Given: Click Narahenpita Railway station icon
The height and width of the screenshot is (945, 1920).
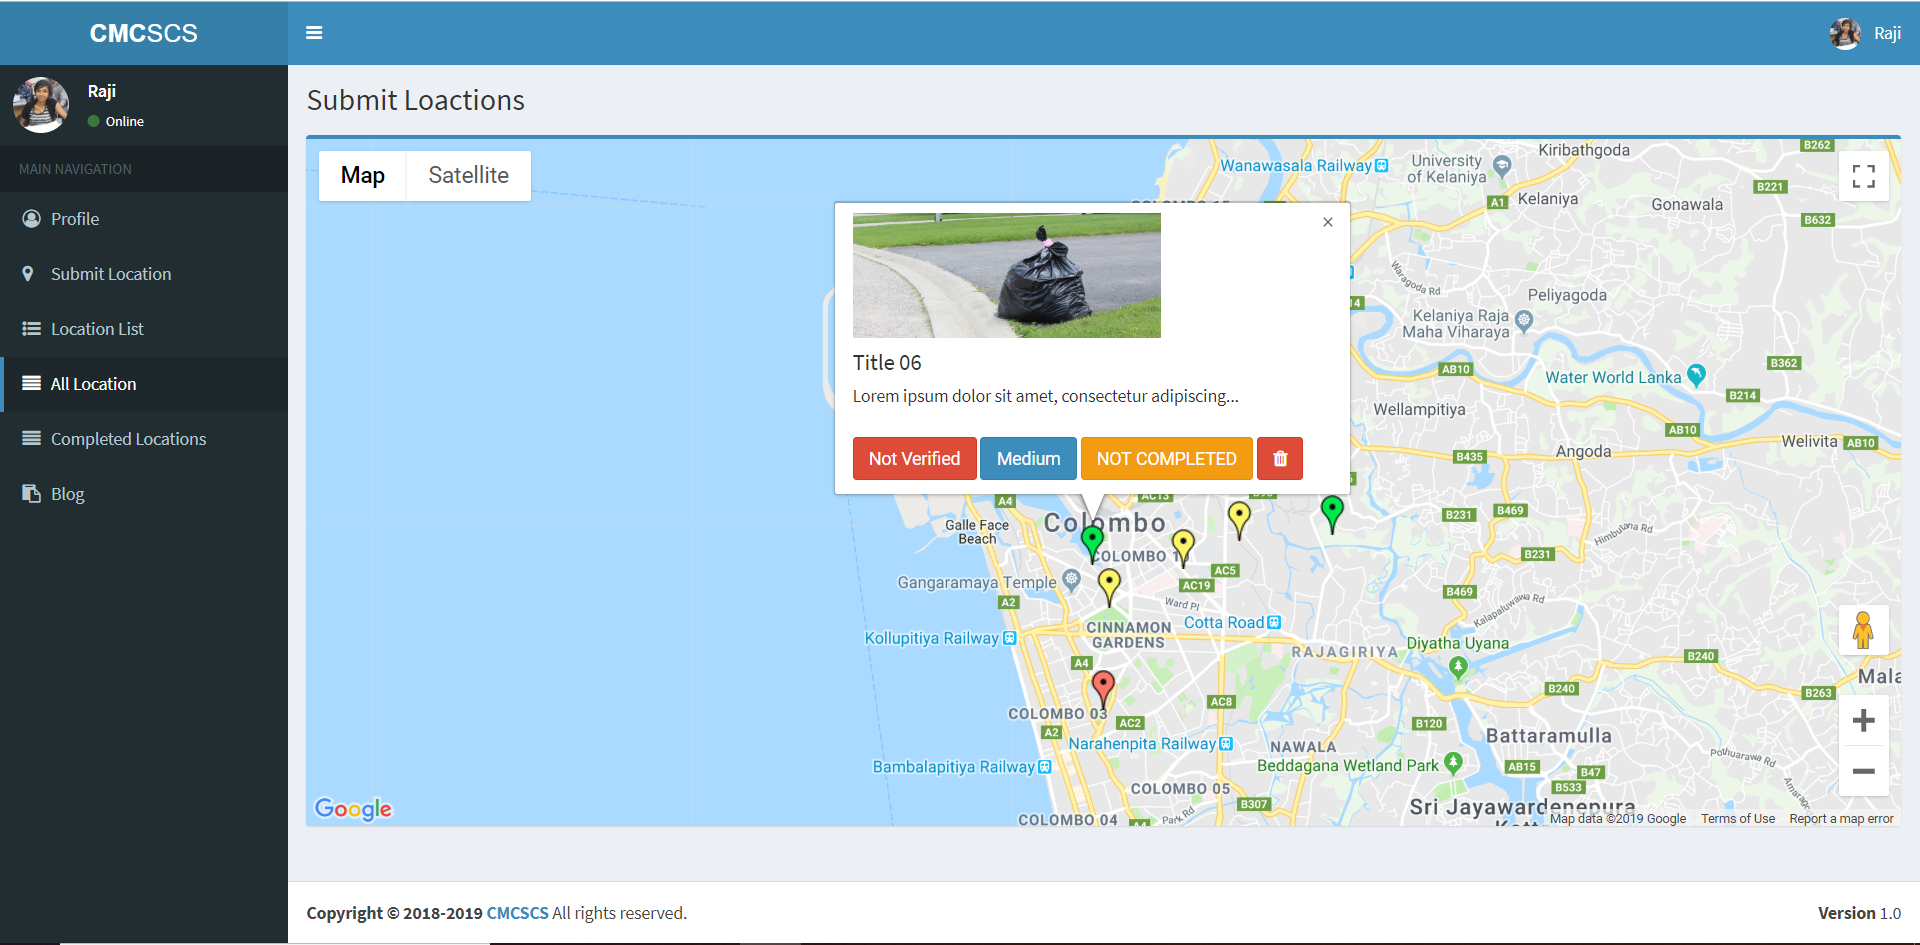Looking at the screenshot, I should coord(1226,744).
